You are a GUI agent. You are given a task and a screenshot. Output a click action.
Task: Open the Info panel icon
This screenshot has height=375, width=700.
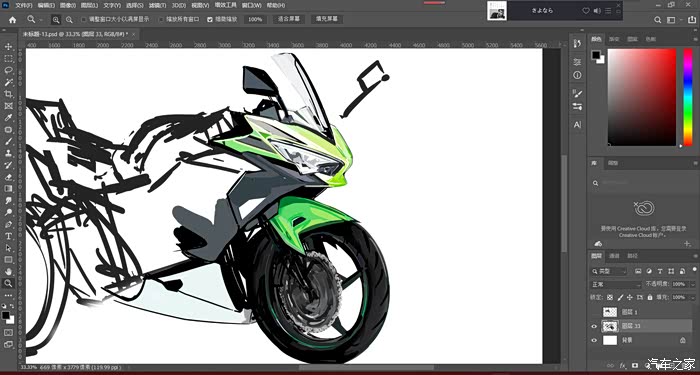pos(577,75)
